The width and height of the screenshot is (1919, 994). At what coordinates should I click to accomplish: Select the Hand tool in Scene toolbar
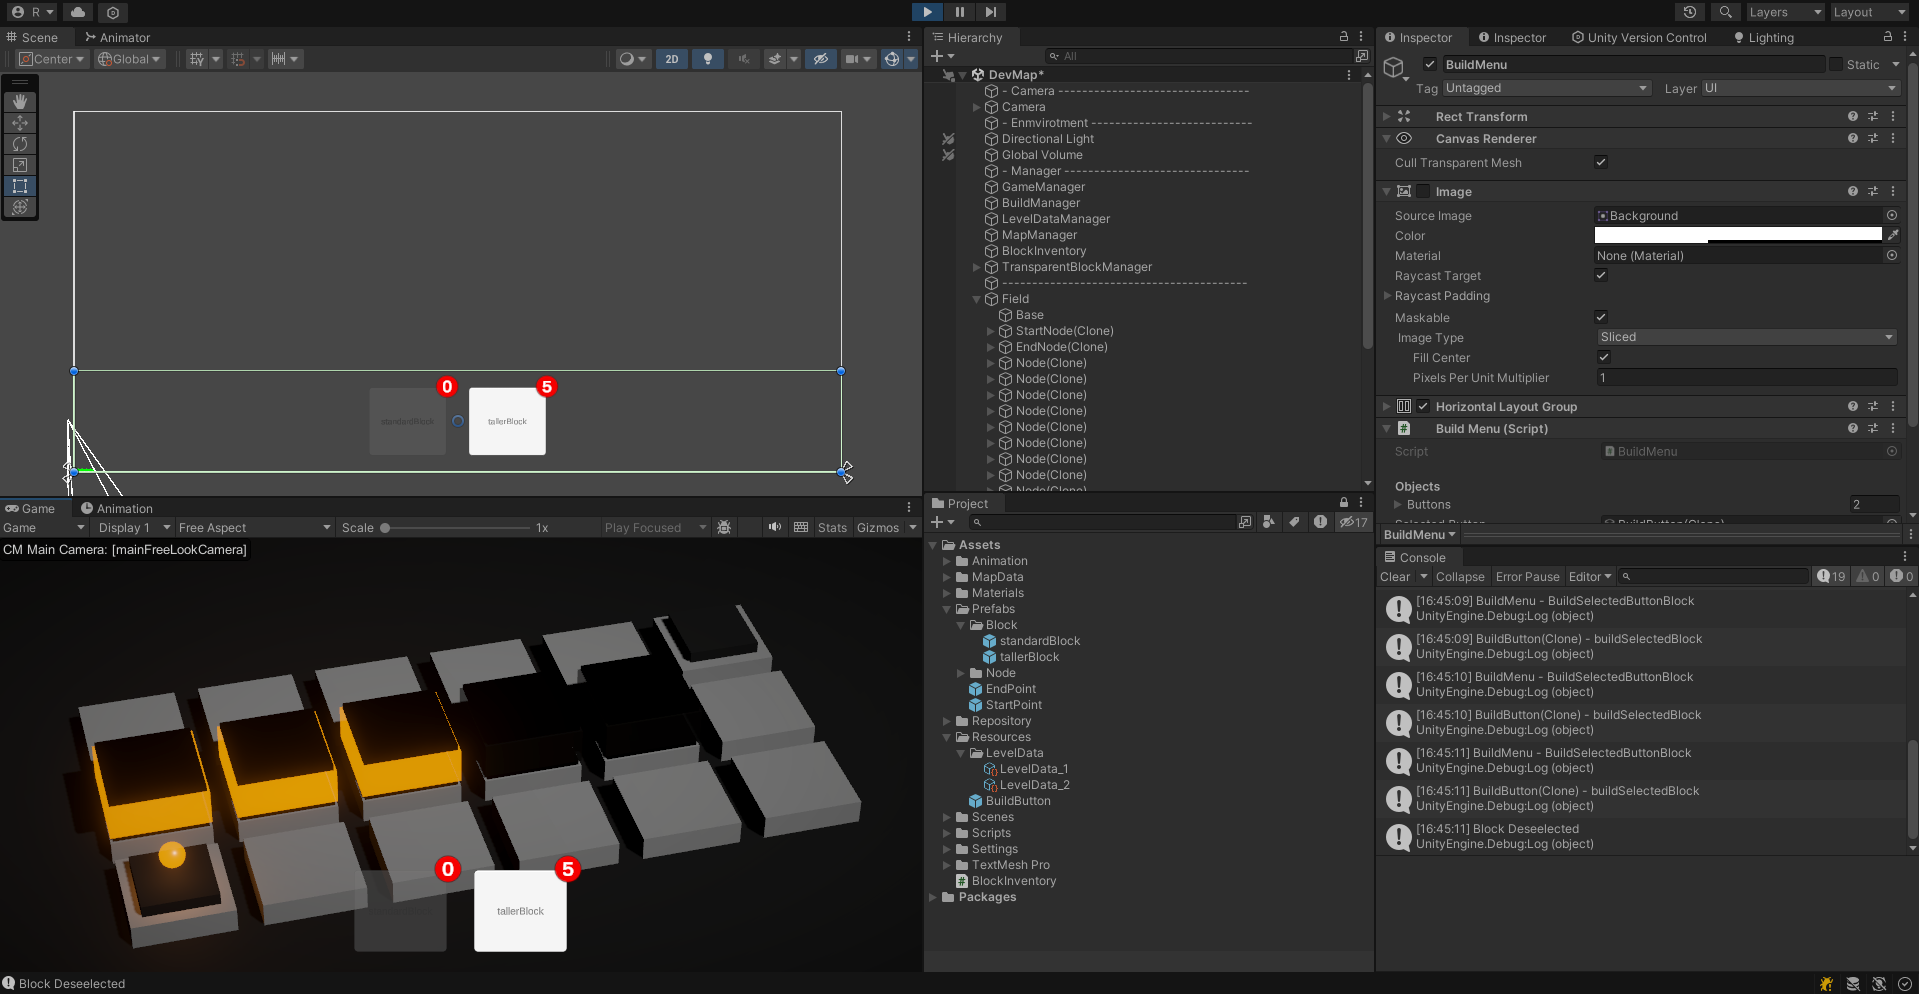(20, 102)
